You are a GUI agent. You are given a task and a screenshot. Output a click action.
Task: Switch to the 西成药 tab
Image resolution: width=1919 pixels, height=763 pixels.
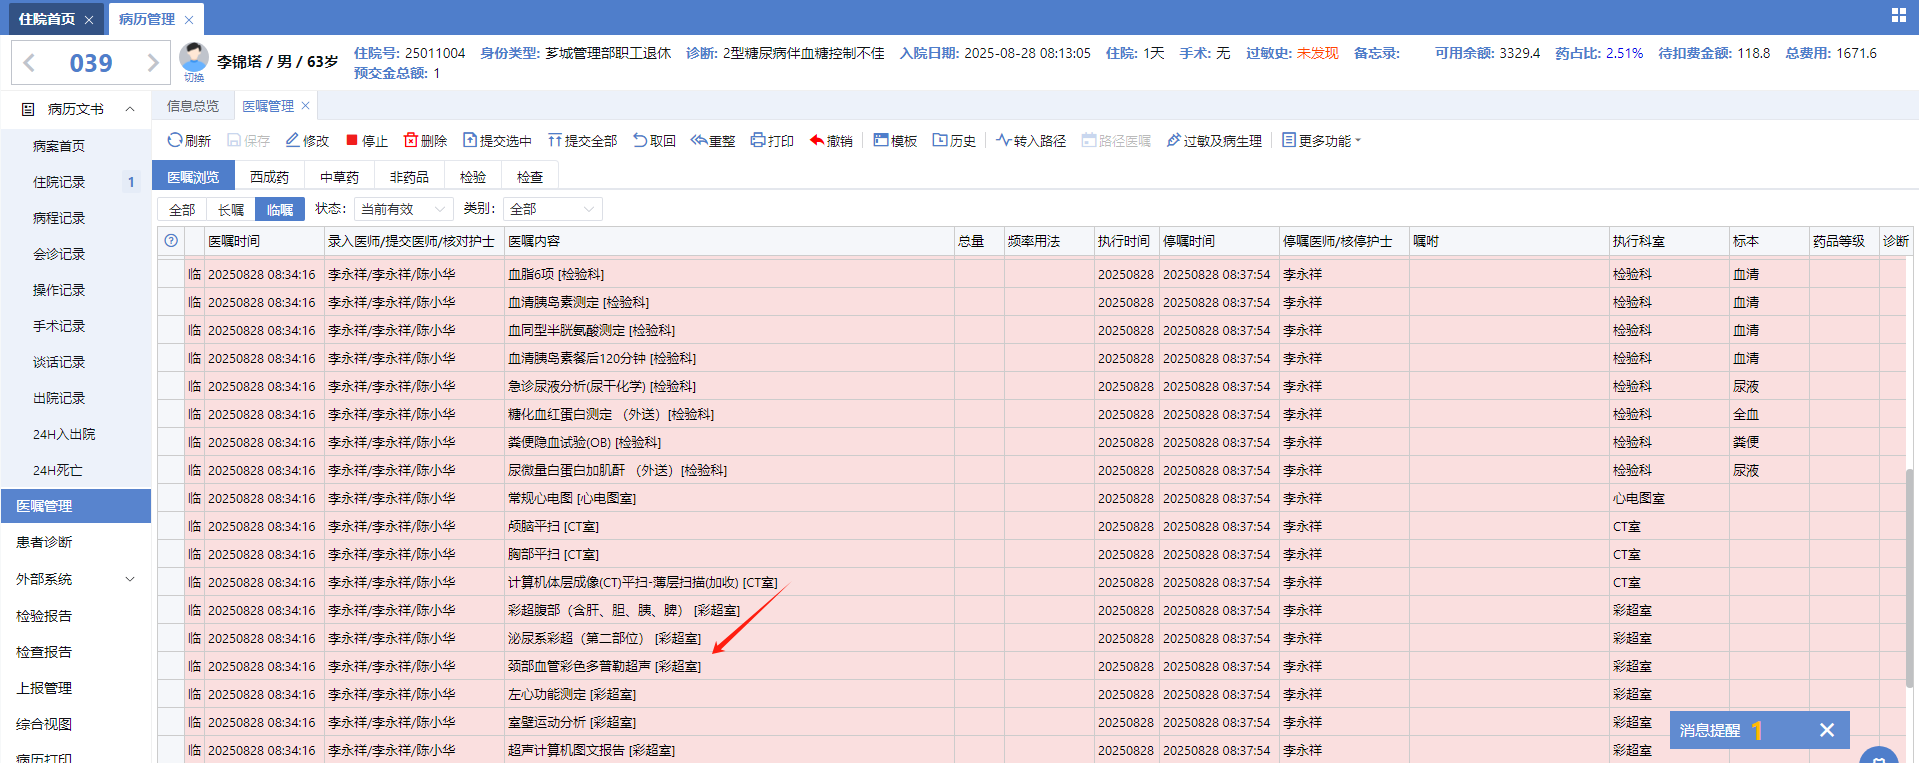pos(269,177)
